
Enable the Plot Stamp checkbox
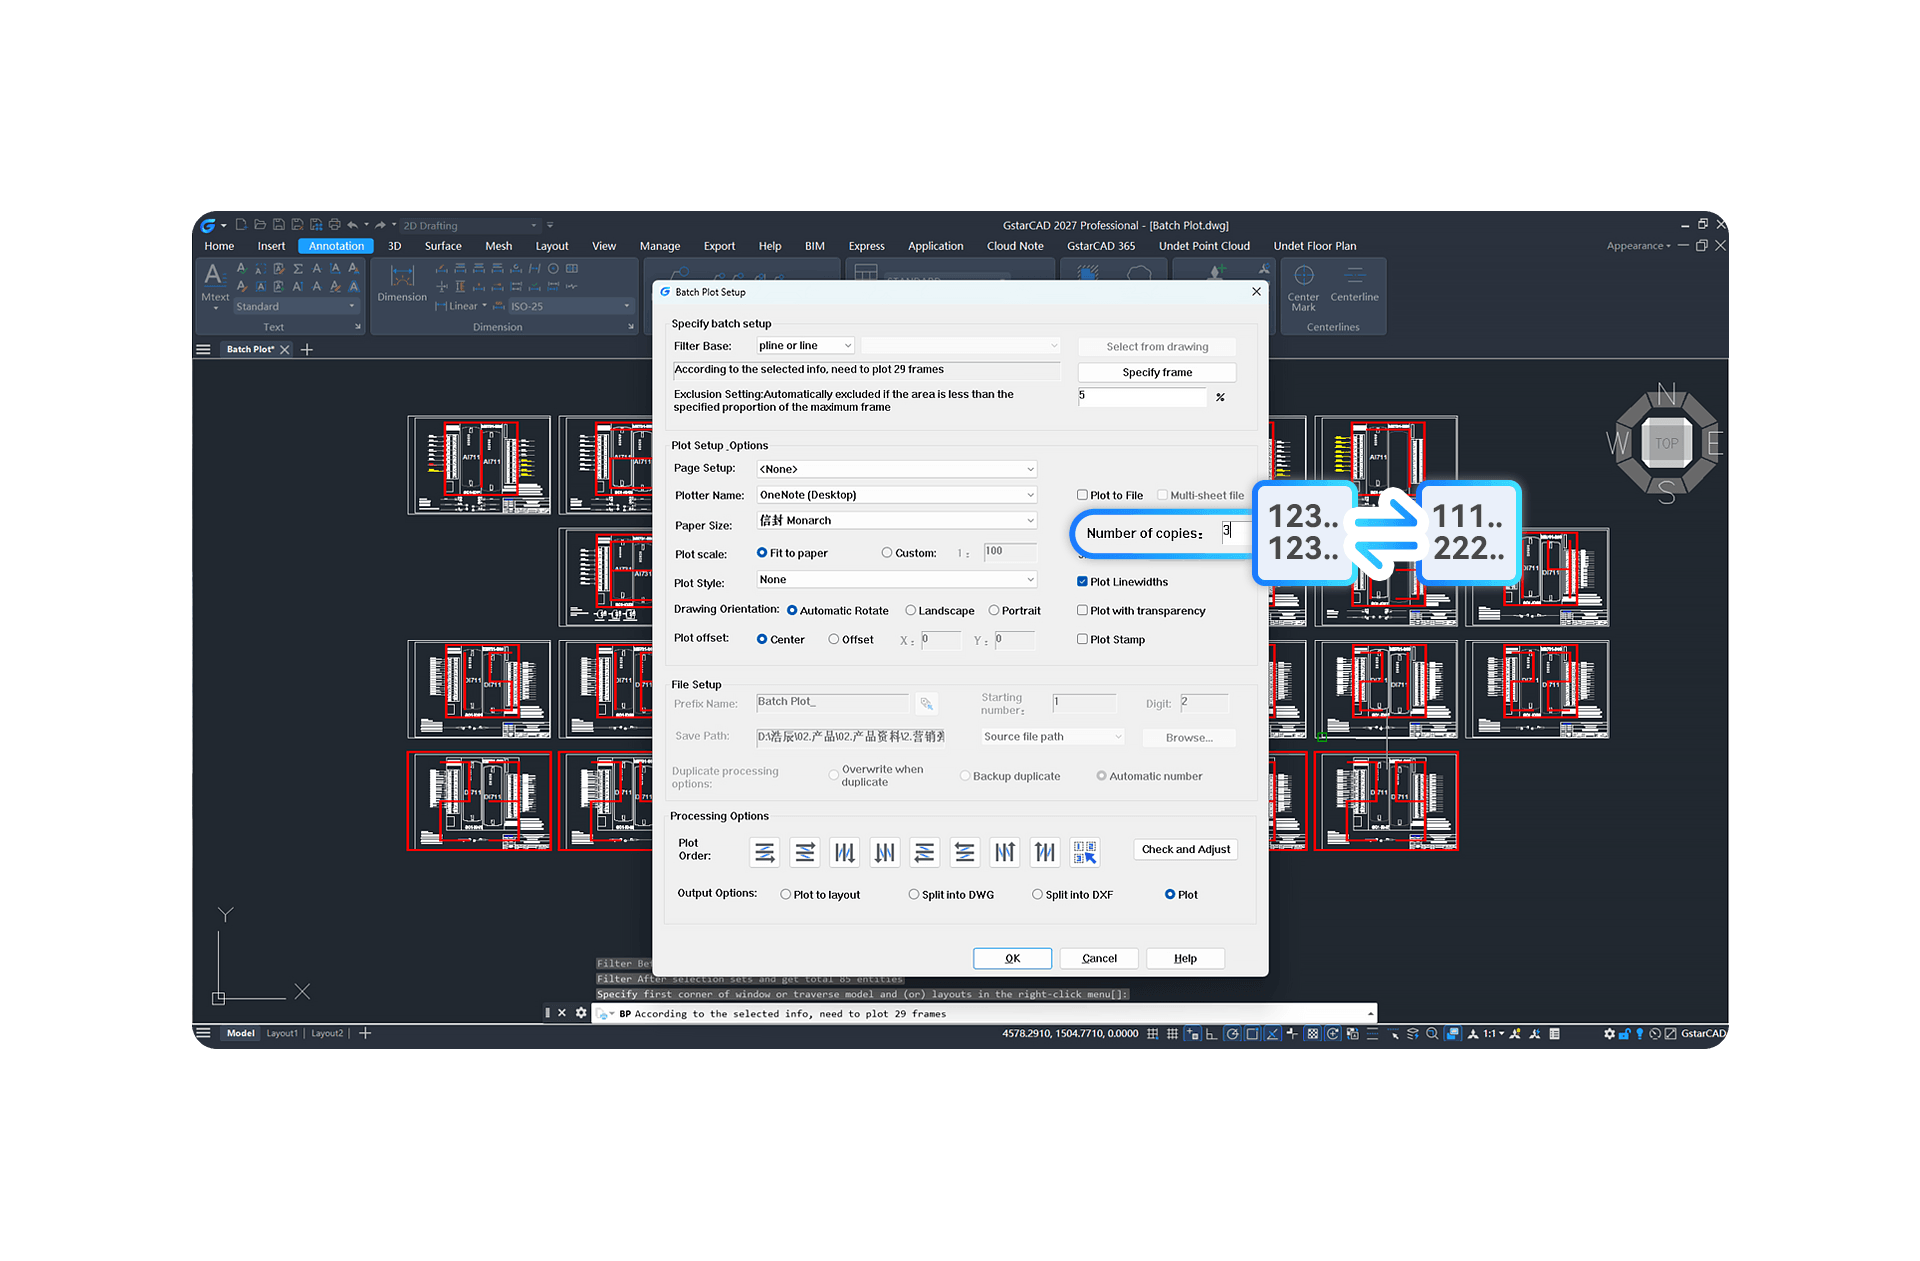tap(1082, 639)
